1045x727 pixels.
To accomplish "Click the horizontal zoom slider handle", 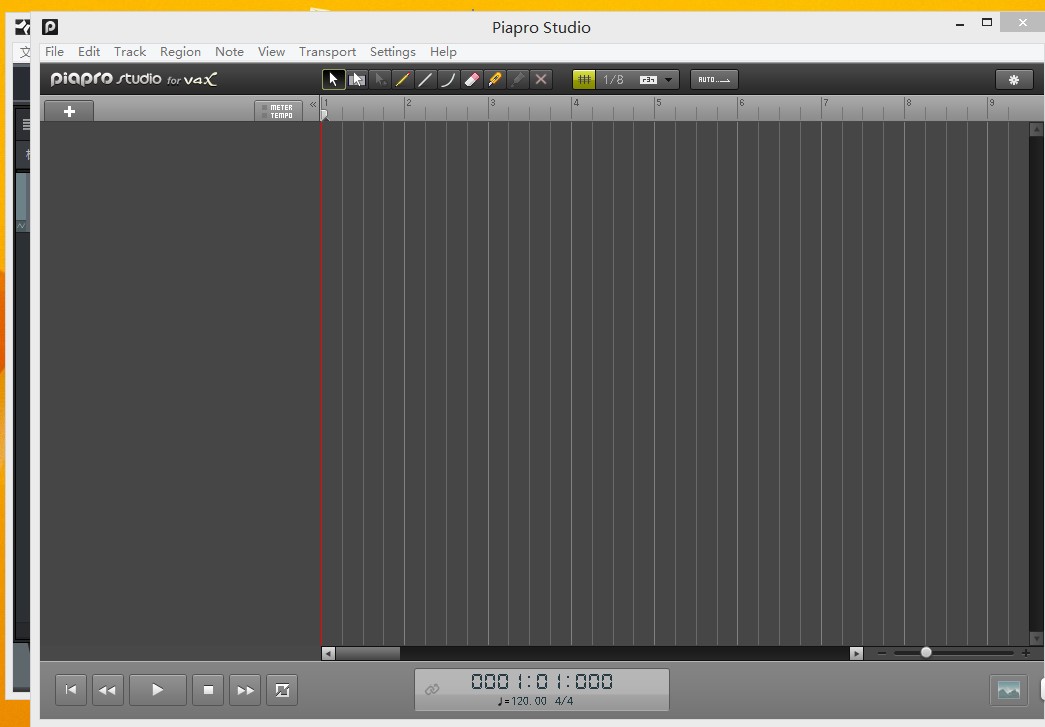I will pyautogui.click(x=926, y=652).
